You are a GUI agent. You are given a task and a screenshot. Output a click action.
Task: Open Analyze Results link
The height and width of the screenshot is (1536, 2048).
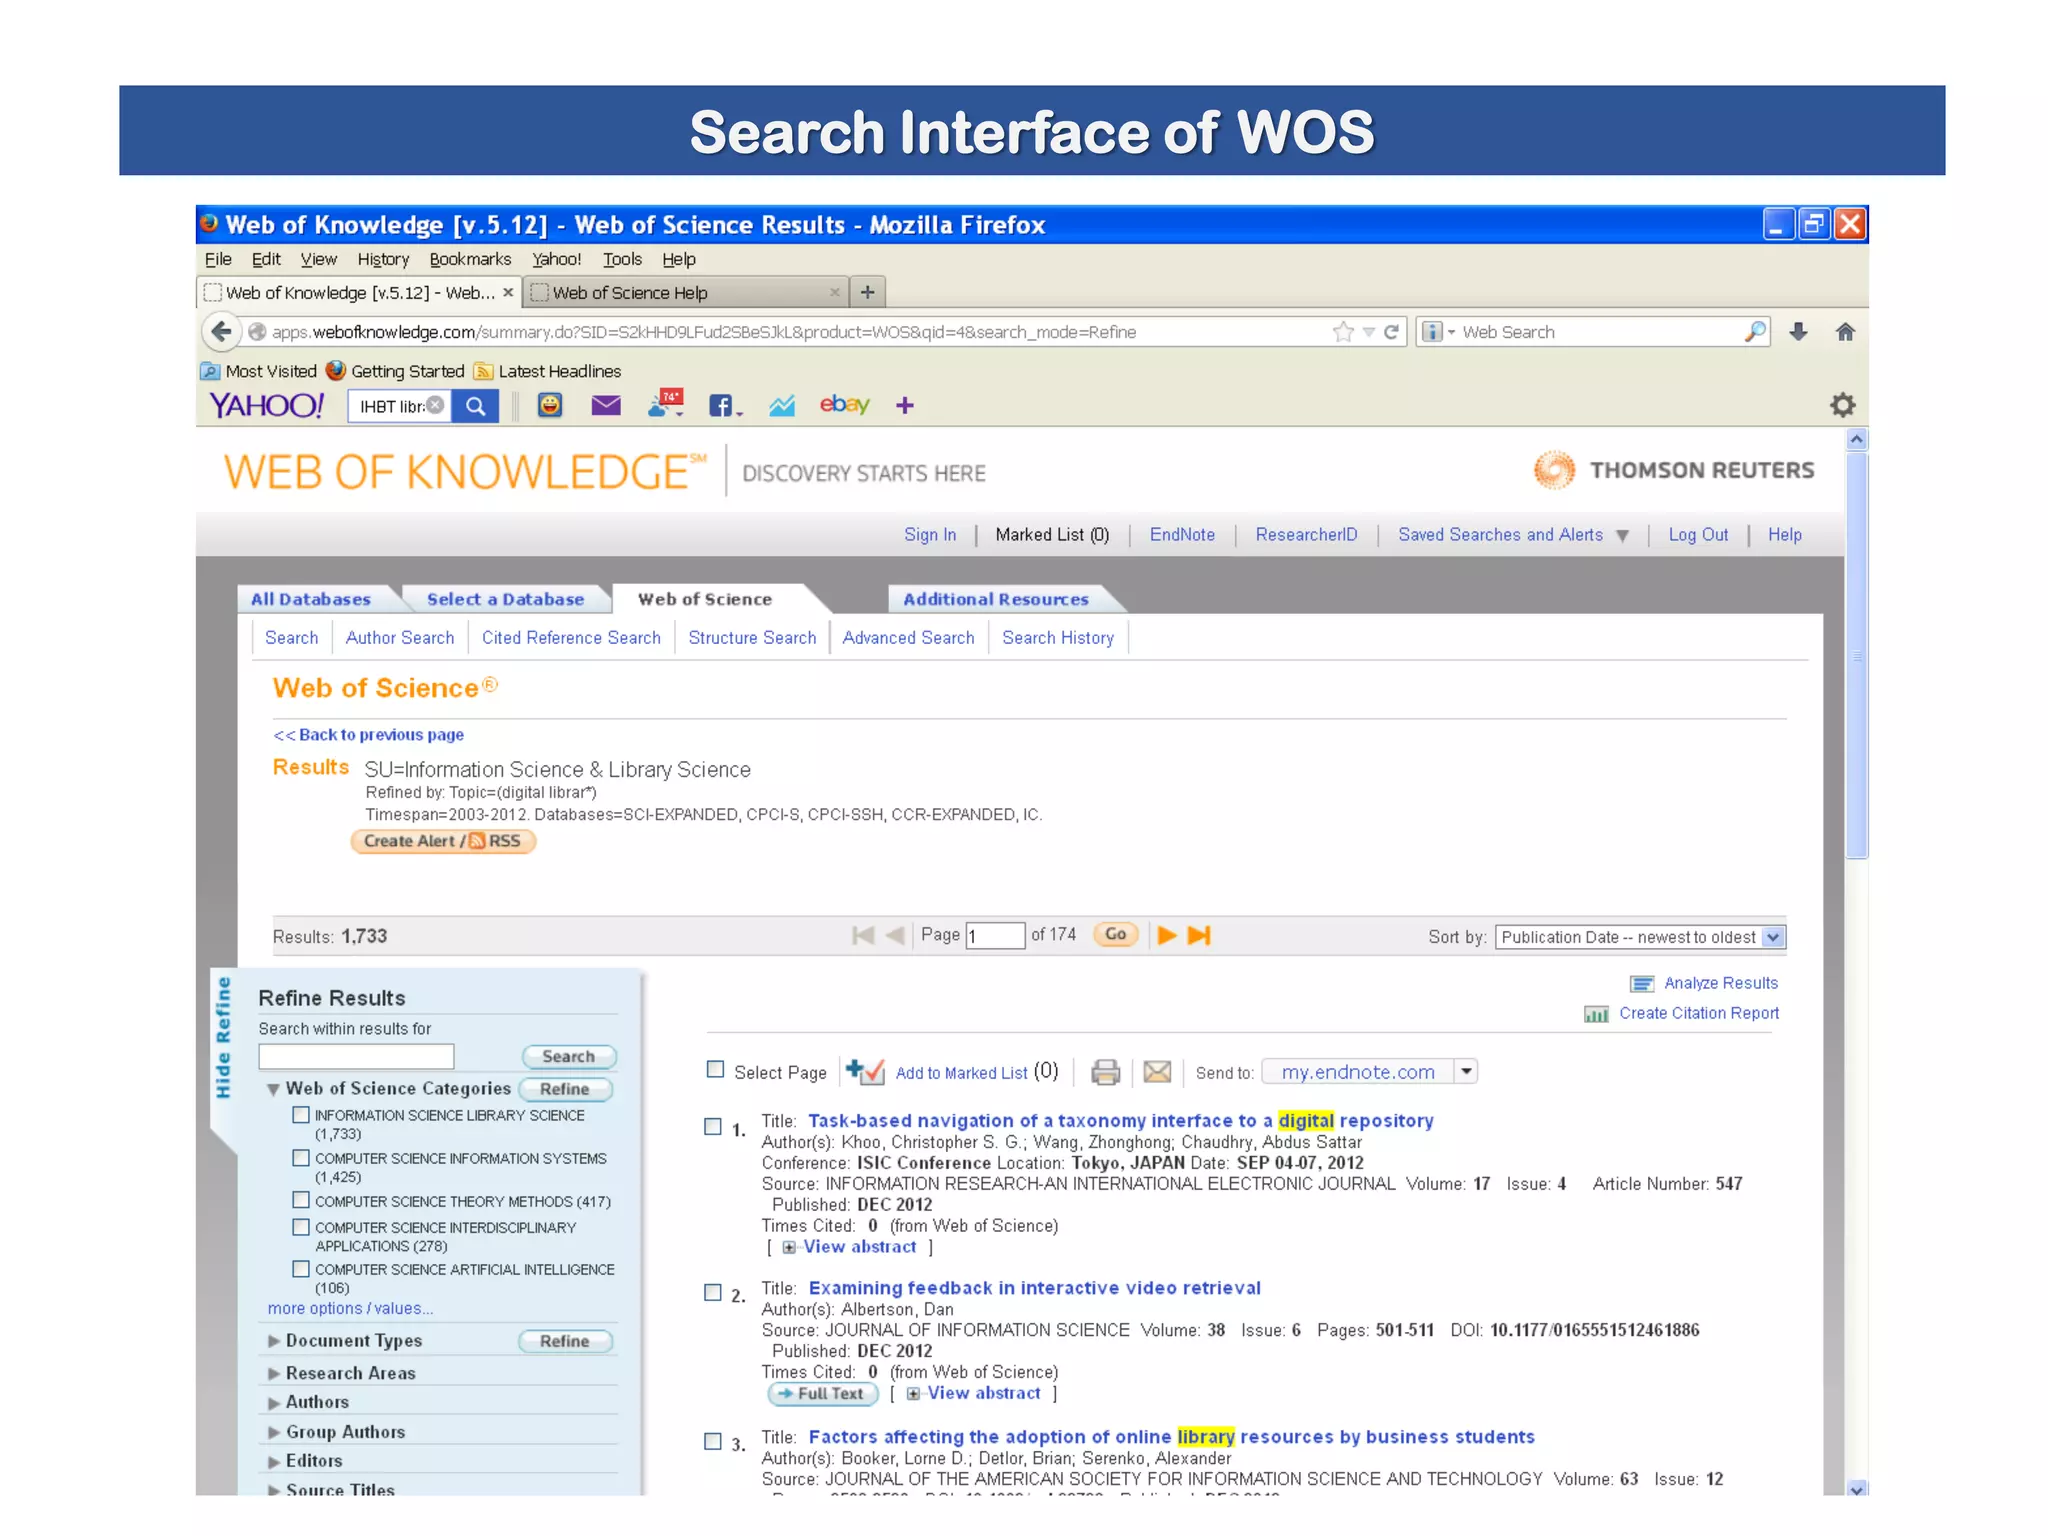pyautogui.click(x=1720, y=983)
